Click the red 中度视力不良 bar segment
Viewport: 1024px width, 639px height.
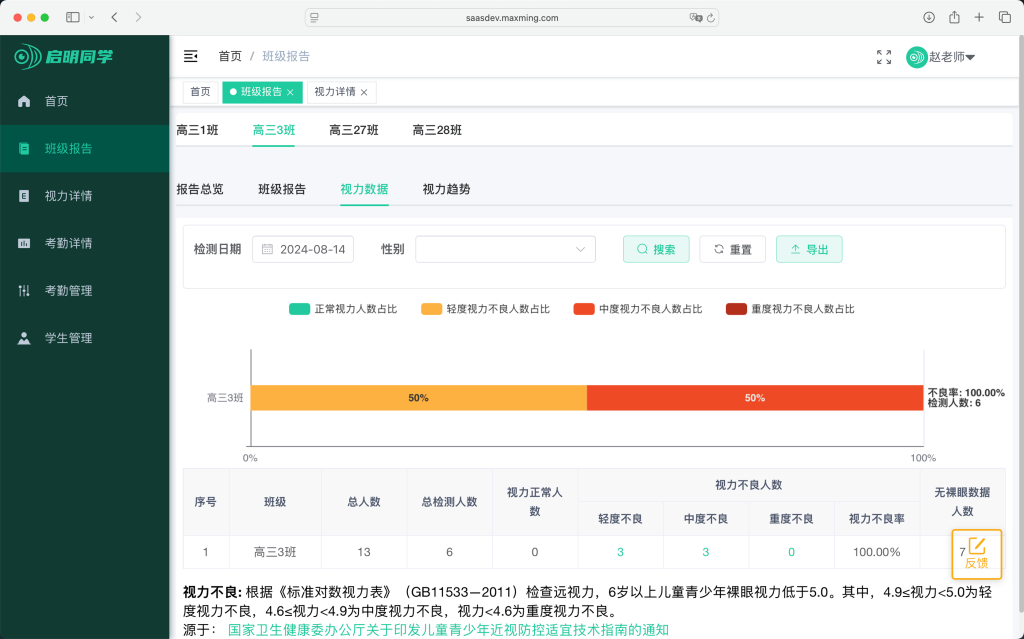754,397
